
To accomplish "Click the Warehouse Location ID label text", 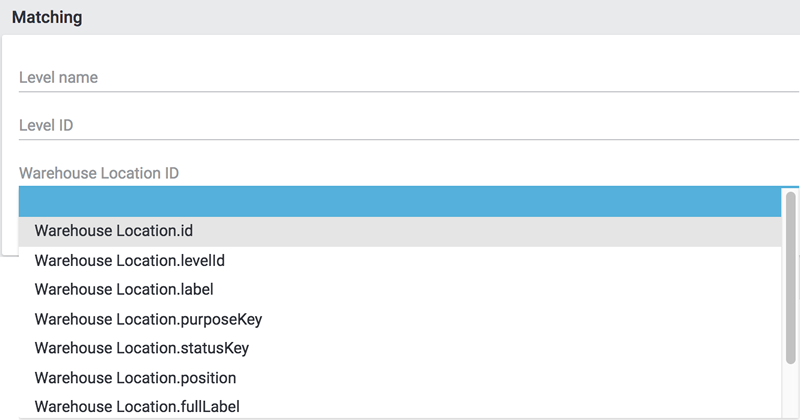I will click(98, 173).
